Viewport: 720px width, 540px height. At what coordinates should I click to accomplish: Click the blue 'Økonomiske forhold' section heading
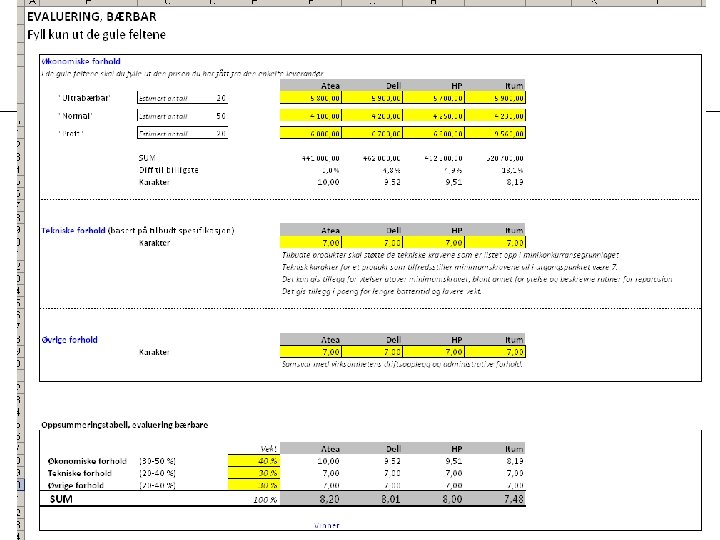tap(81, 61)
